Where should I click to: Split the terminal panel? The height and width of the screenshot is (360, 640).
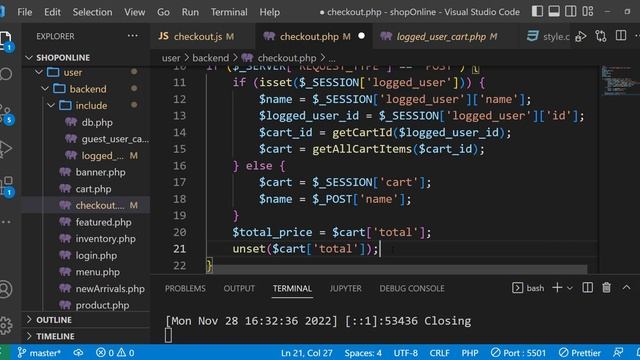pyautogui.click(x=587, y=288)
